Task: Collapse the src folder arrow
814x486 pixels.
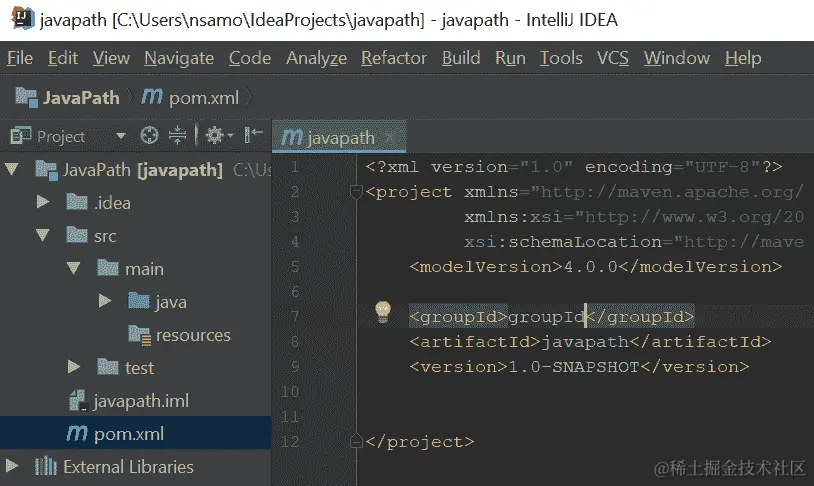Action: click(43, 235)
